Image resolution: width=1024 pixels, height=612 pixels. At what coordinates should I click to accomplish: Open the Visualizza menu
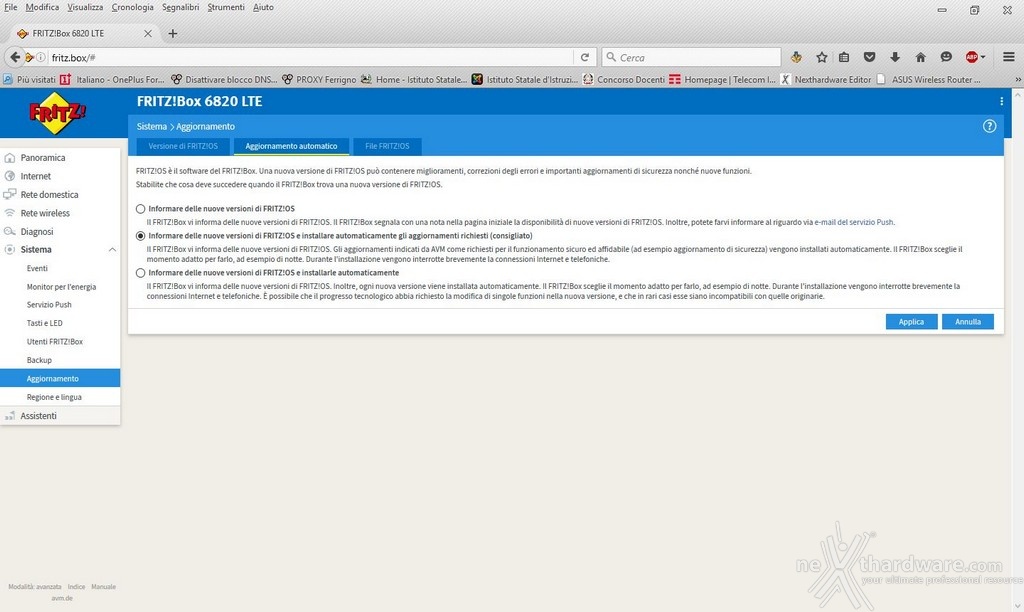[x=85, y=7]
